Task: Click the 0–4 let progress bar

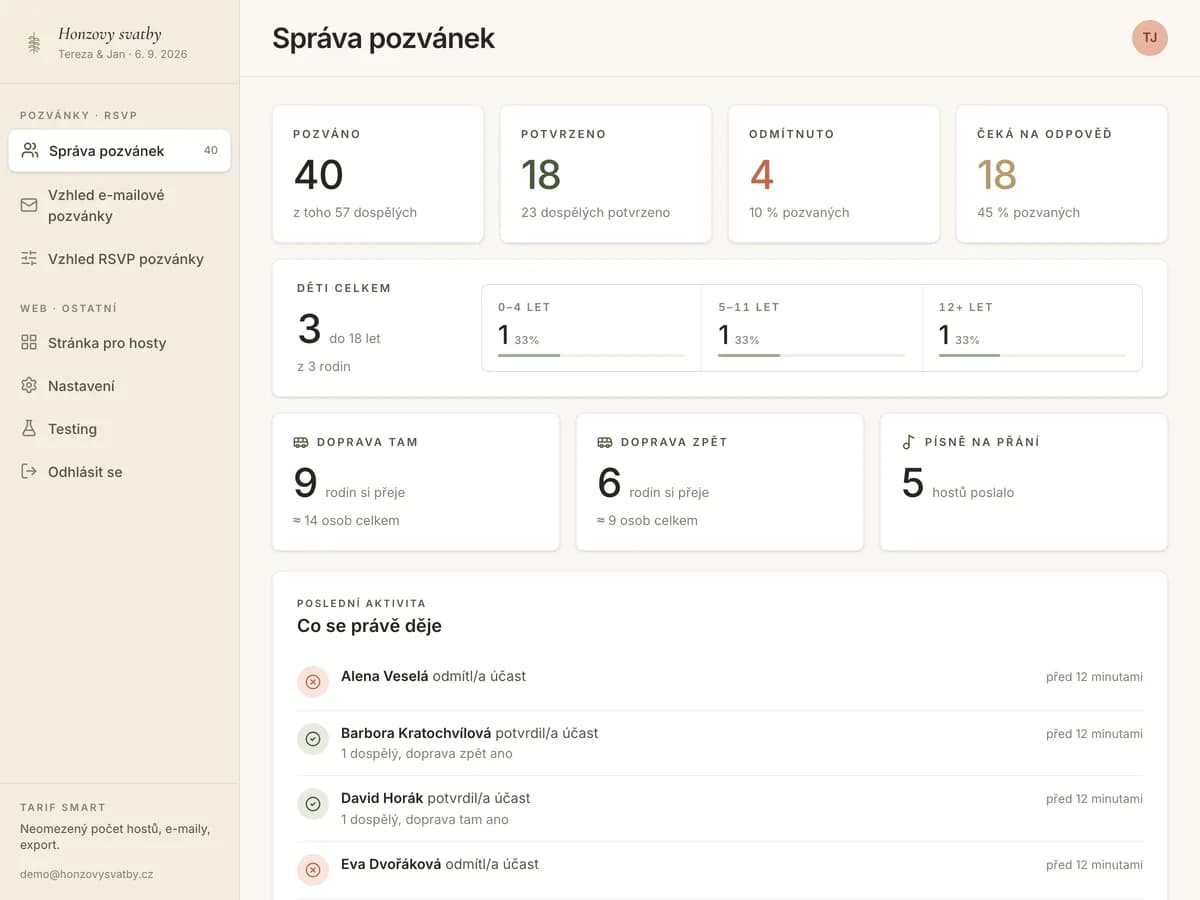Action: tap(591, 355)
